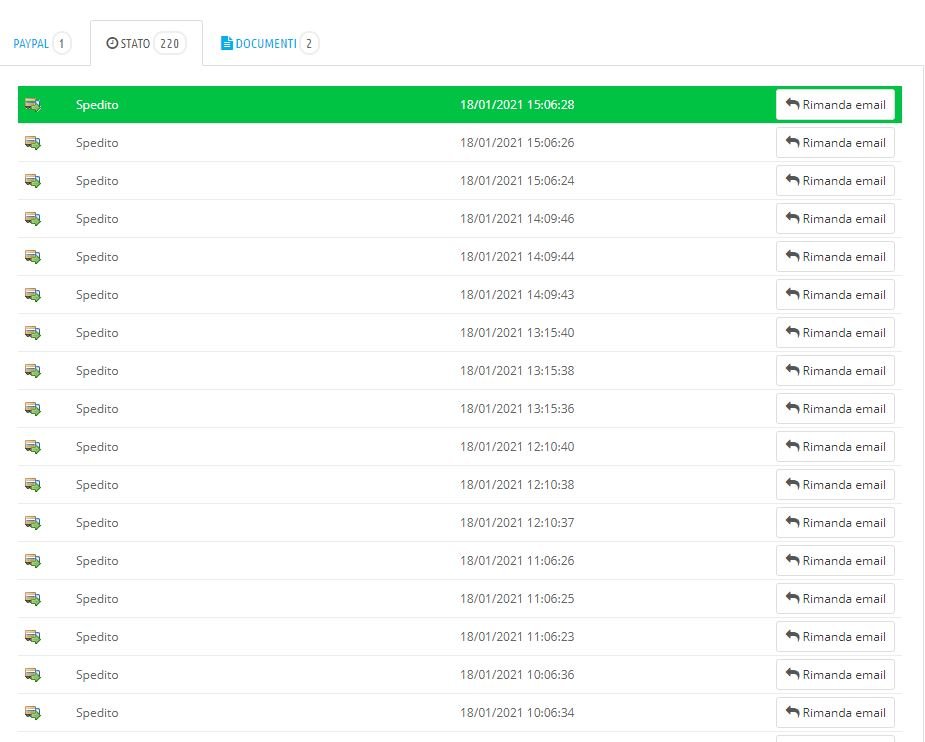
Task: Click shipped icon in the 11:06:26 row
Action: point(33,561)
